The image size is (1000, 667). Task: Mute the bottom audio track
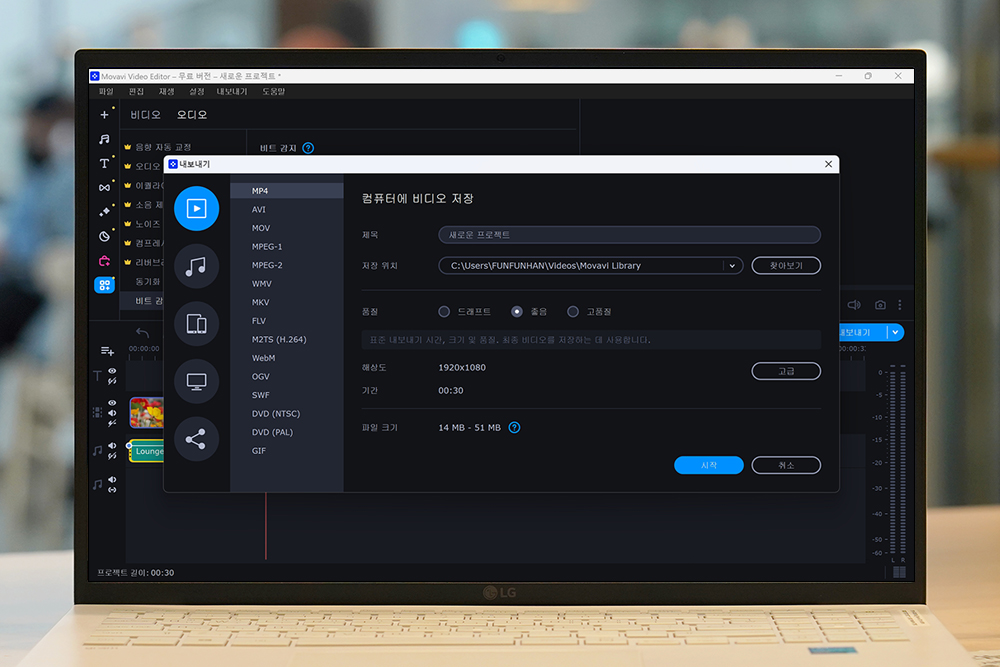click(x=112, y=480)
